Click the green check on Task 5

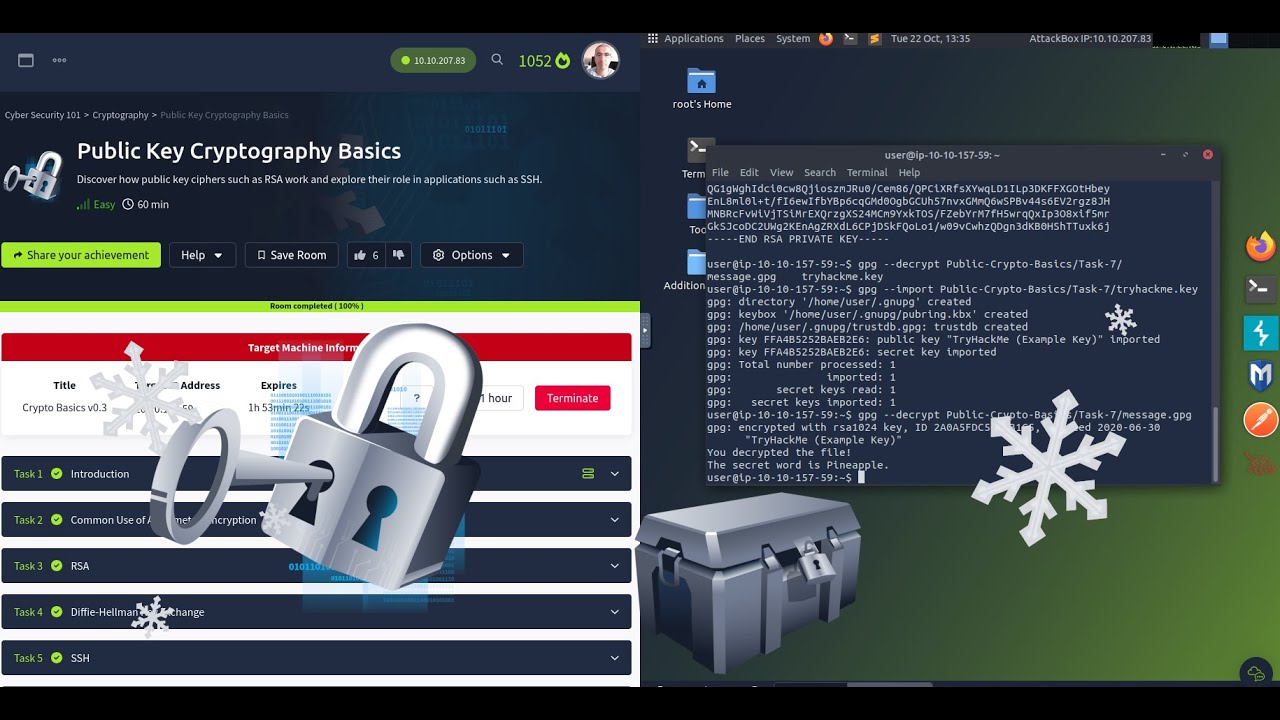pos(57,658)
